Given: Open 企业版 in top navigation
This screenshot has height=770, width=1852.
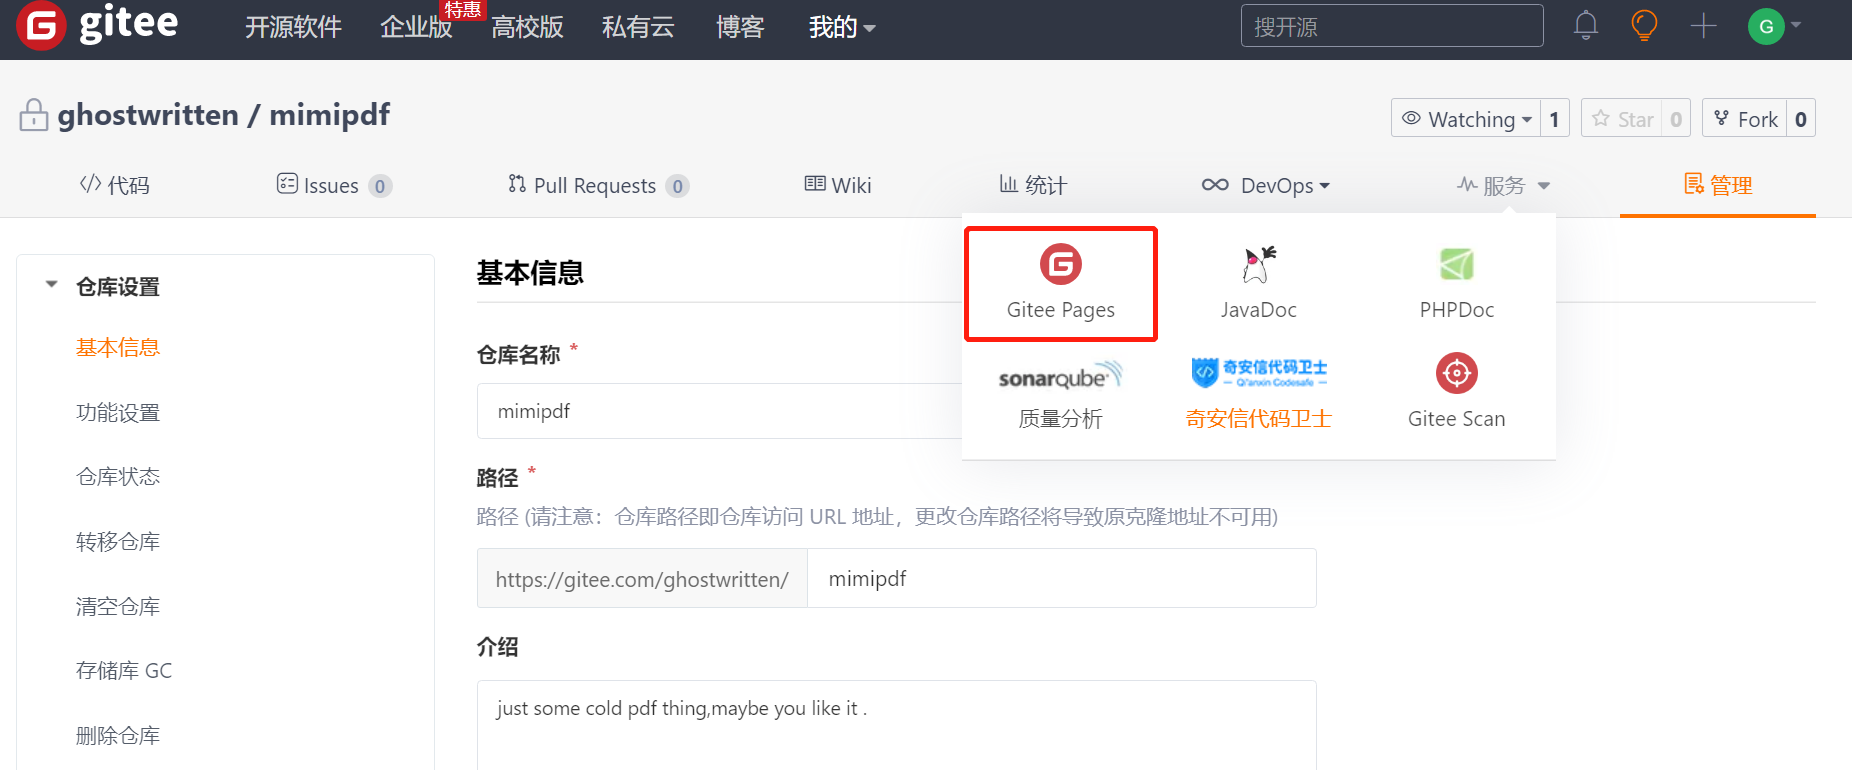Looking at the screenshot, I should tap(416, 27).
